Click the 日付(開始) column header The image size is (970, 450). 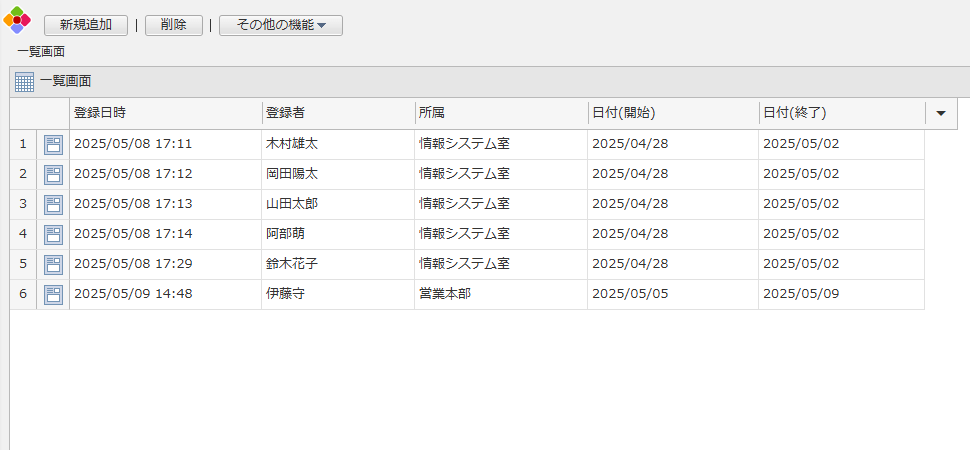(673, 113)
